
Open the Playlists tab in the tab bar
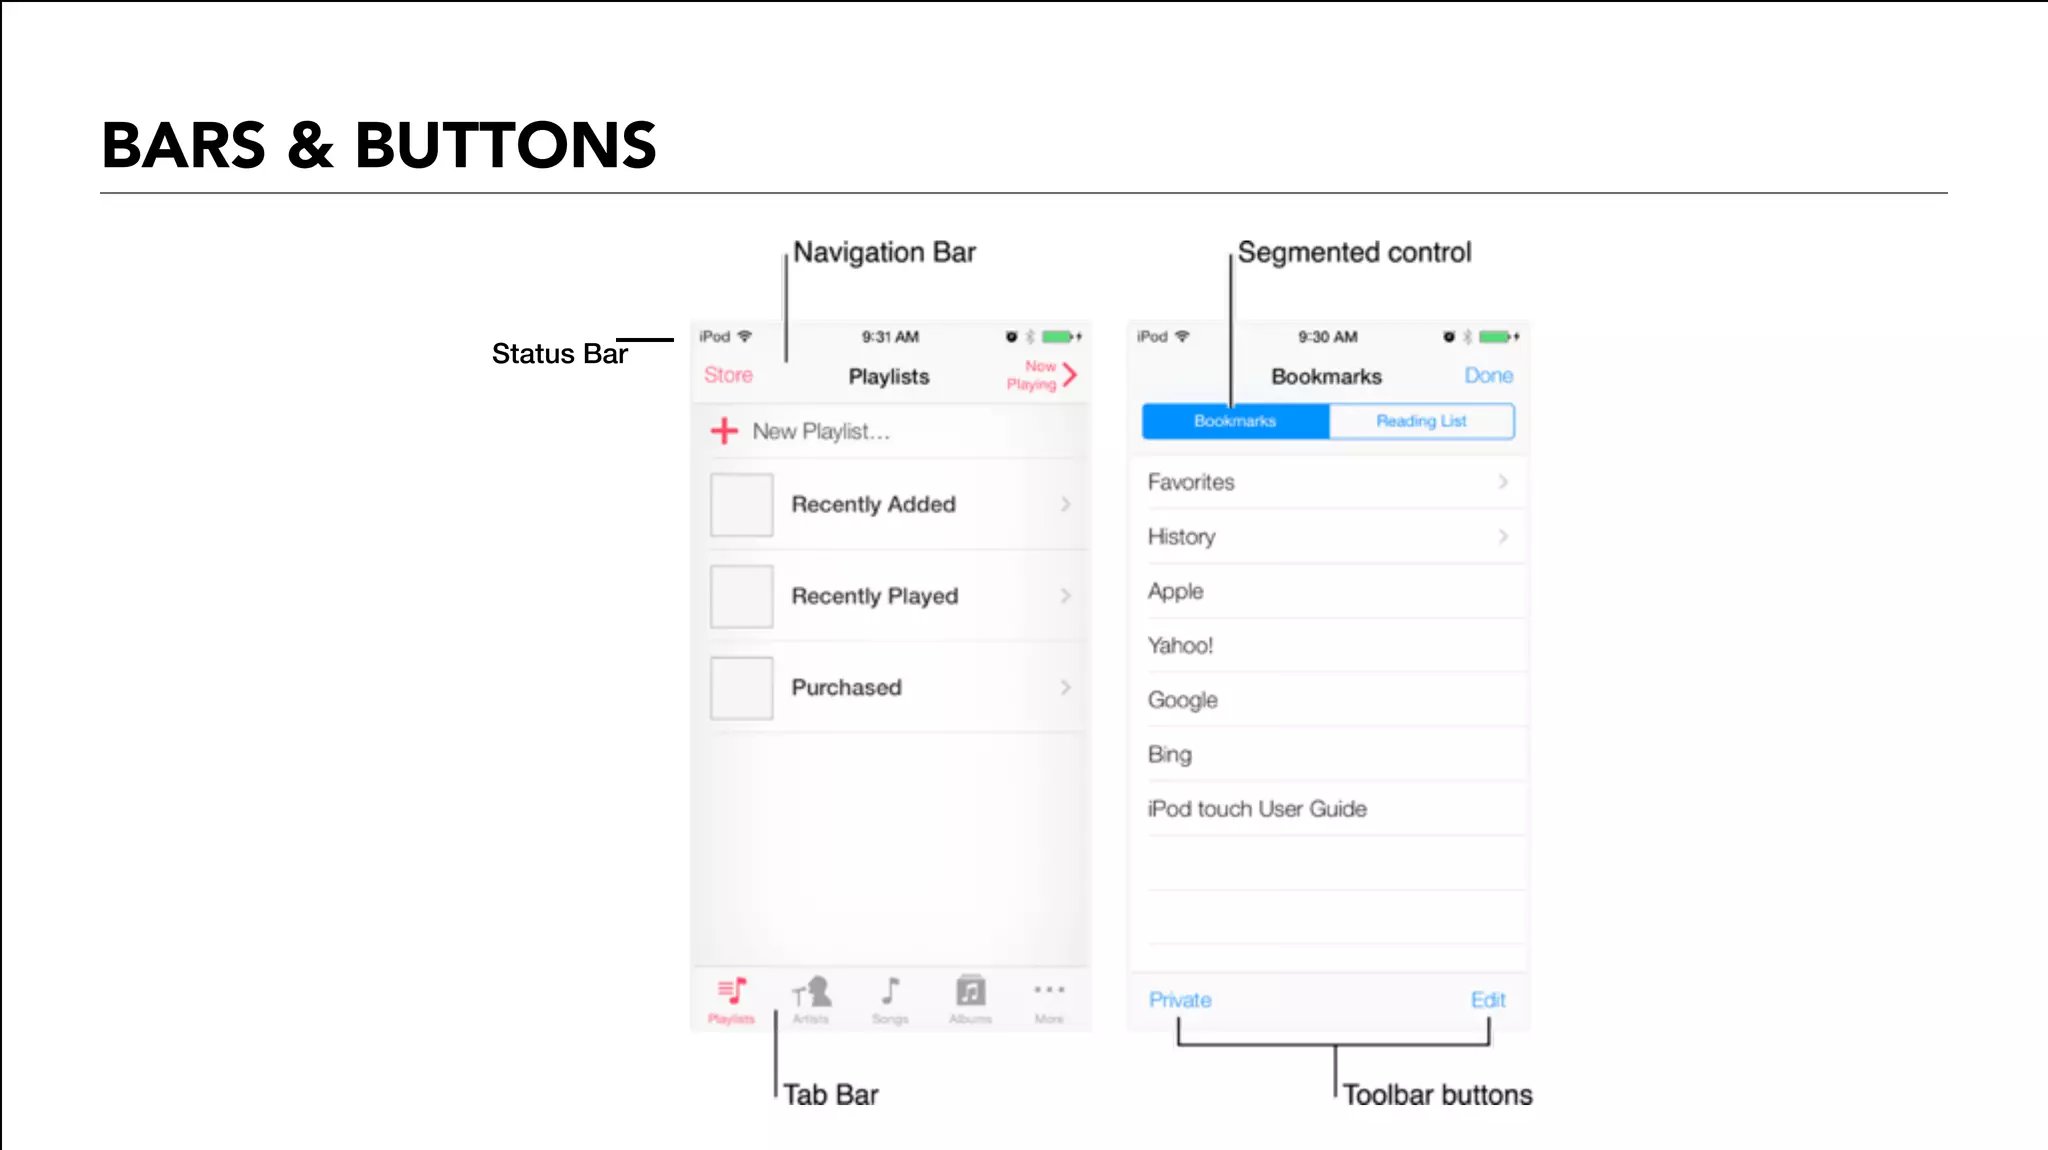(732, 1000)
